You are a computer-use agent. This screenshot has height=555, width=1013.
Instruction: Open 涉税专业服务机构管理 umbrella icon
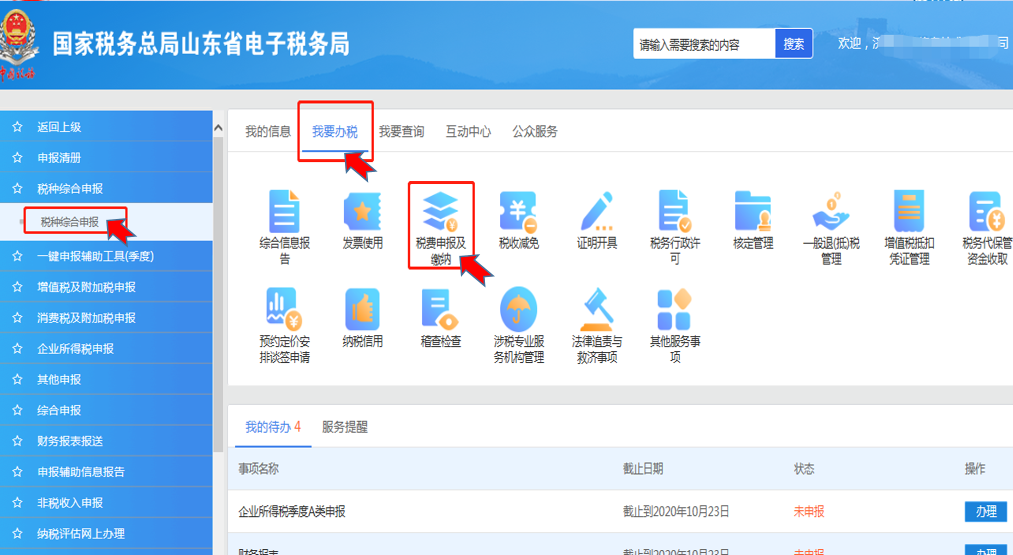(x=518, y=309)
